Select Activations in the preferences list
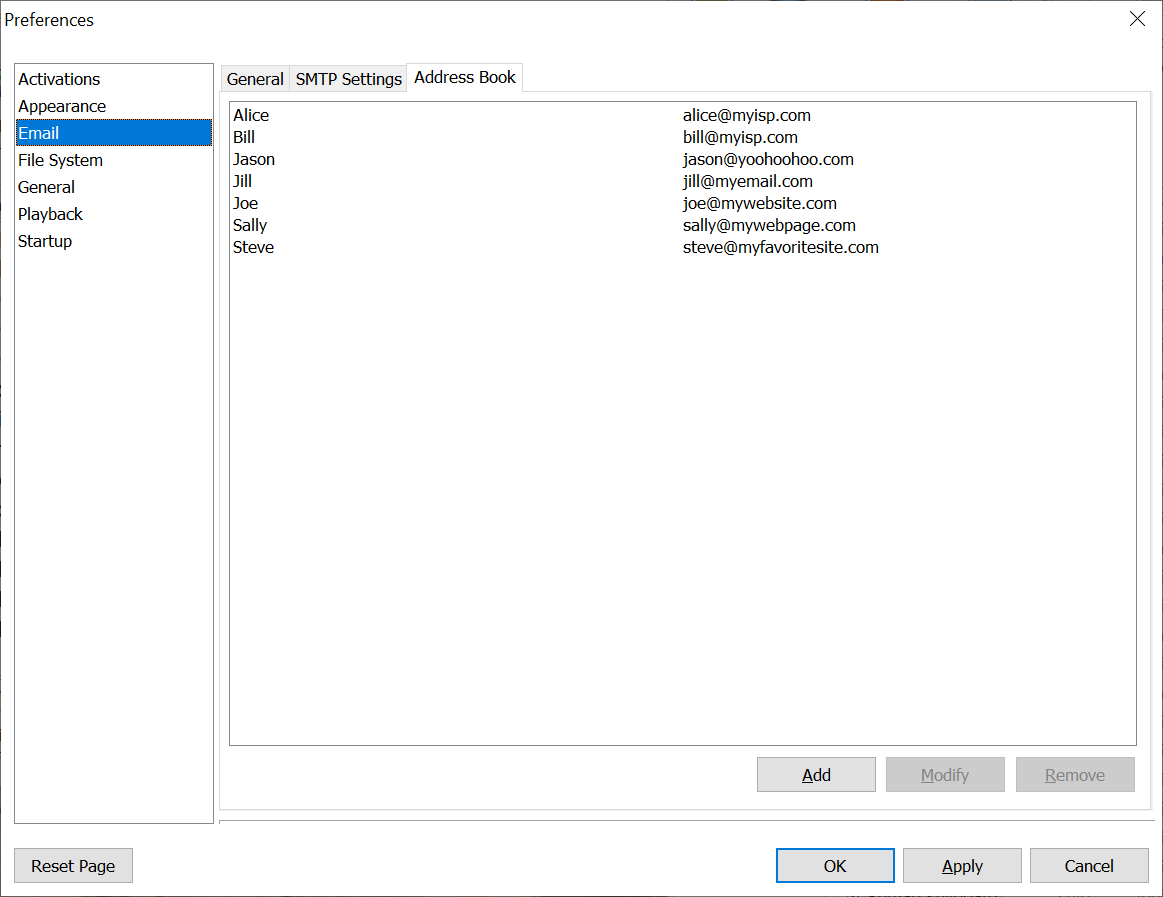 pos(59,79)
